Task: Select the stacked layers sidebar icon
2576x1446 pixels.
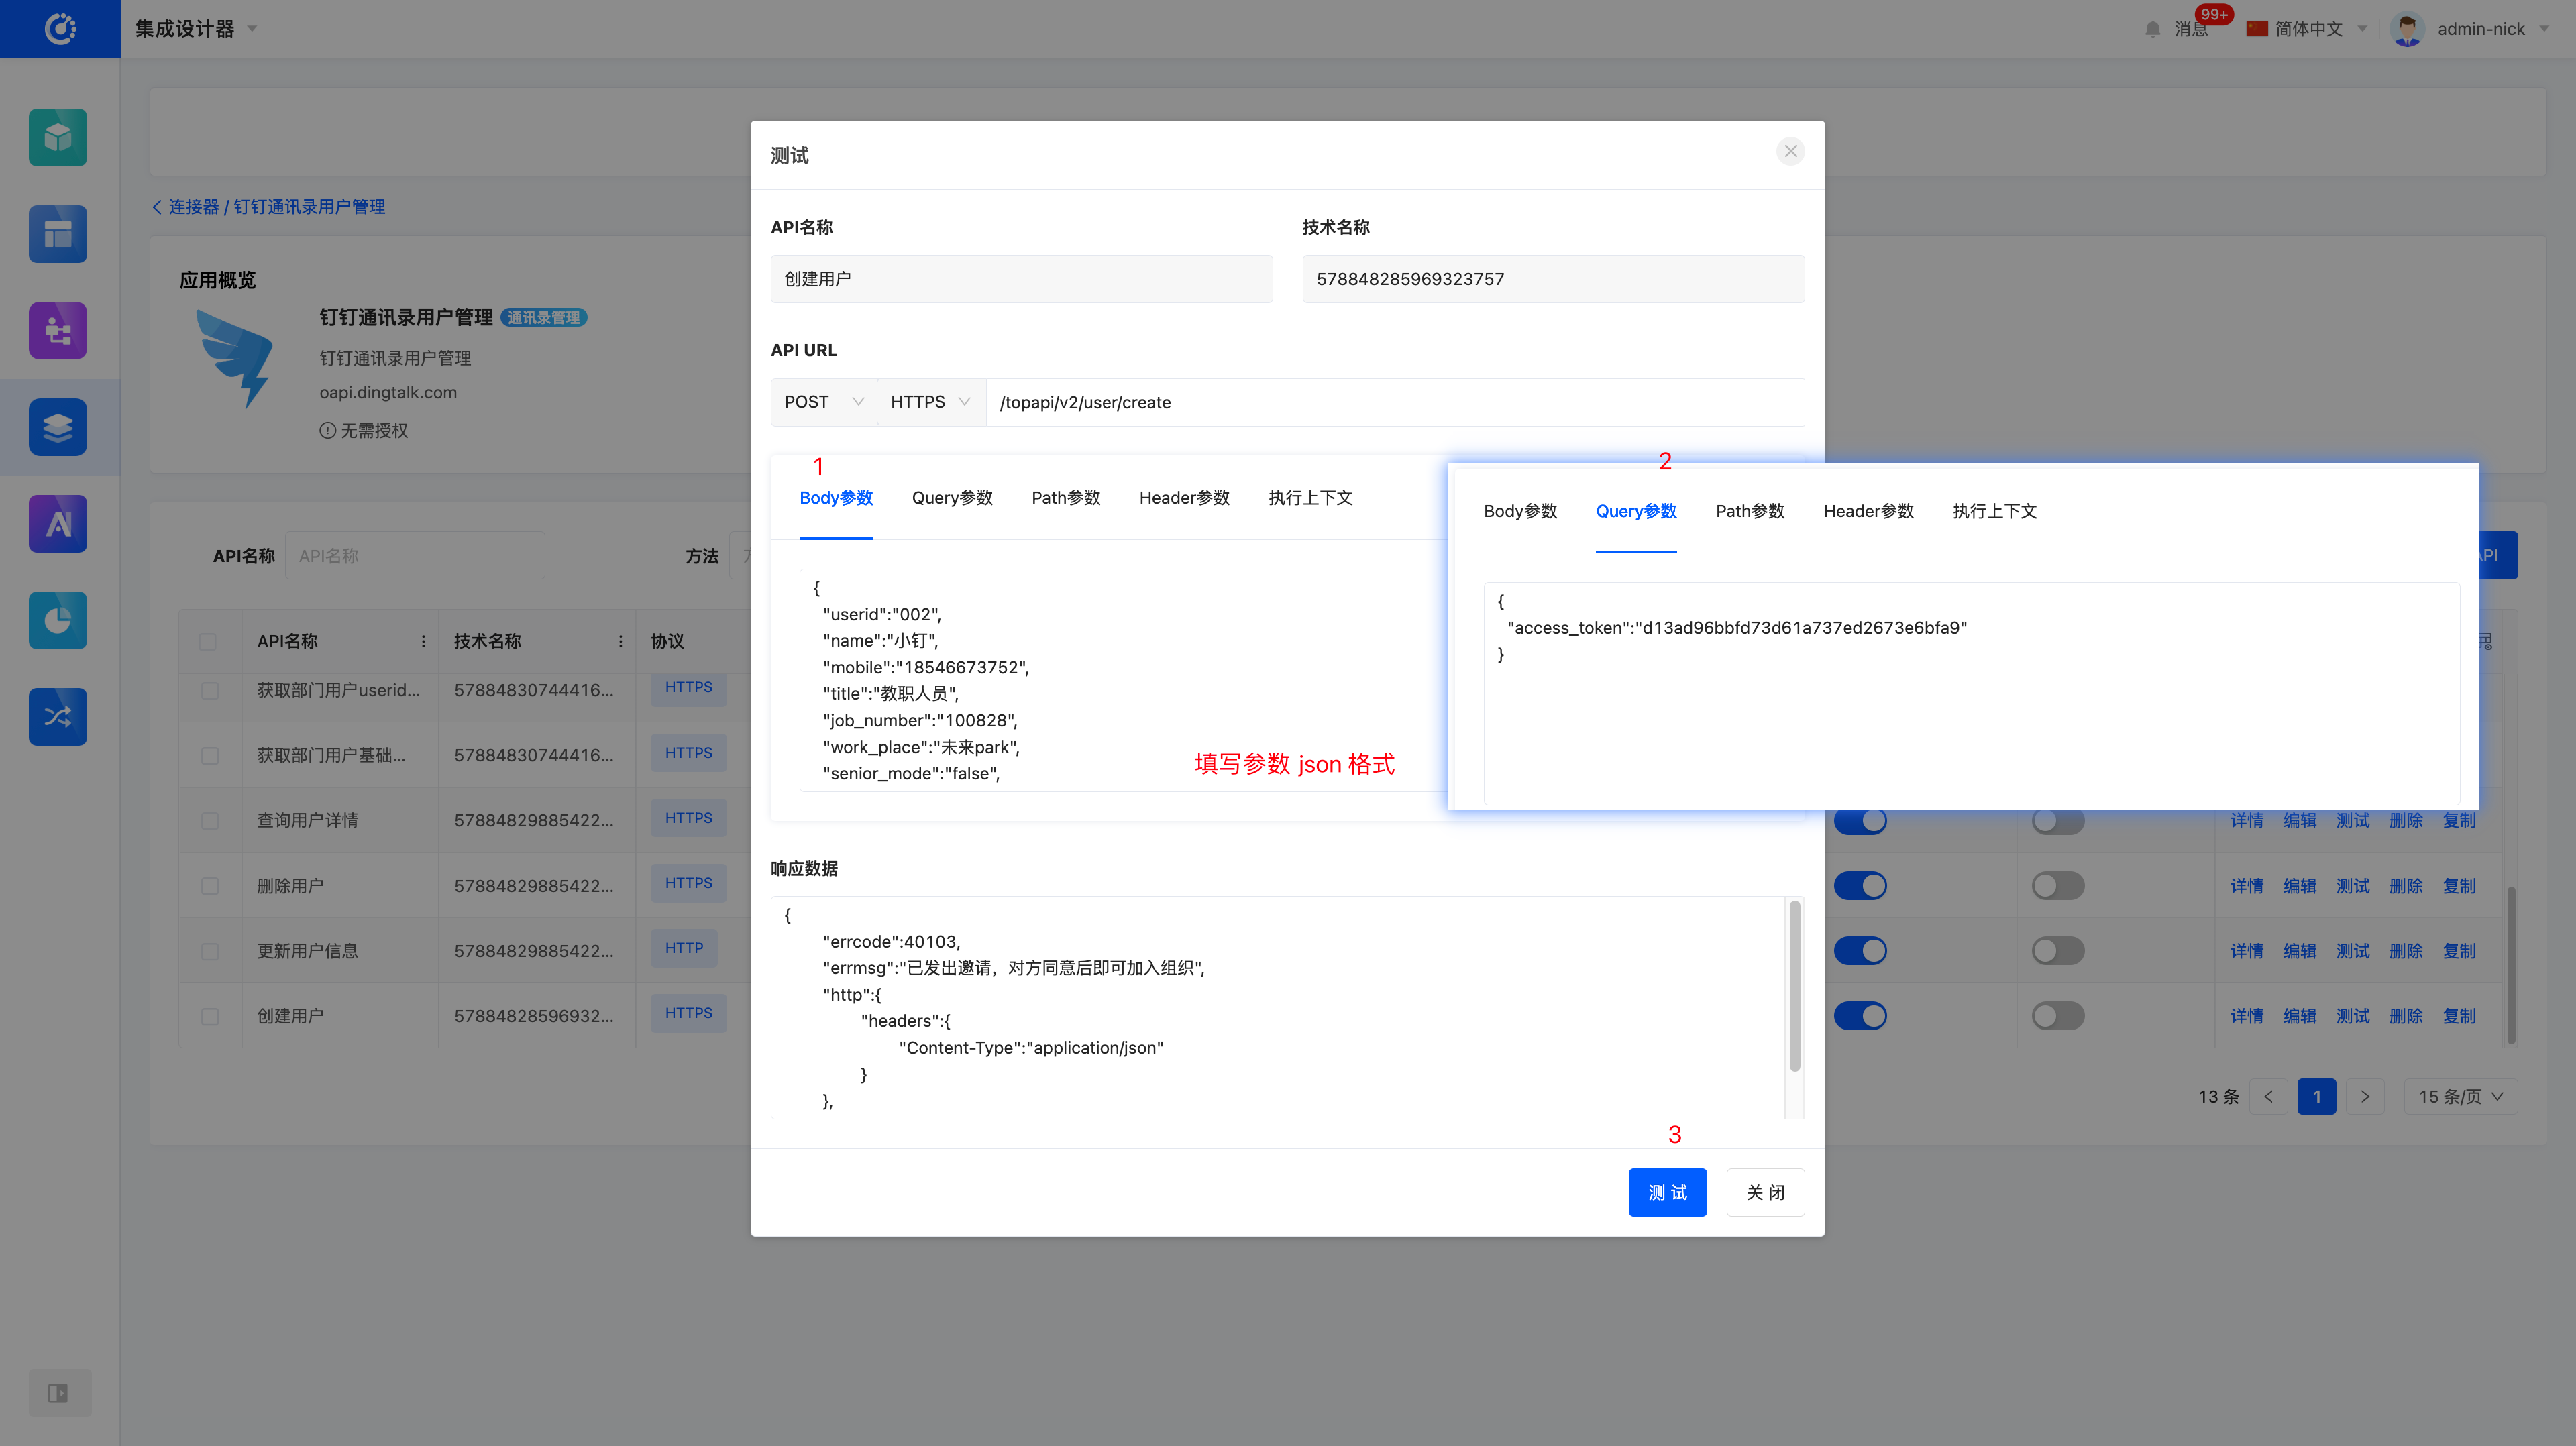Action: [x=58, y=427]
